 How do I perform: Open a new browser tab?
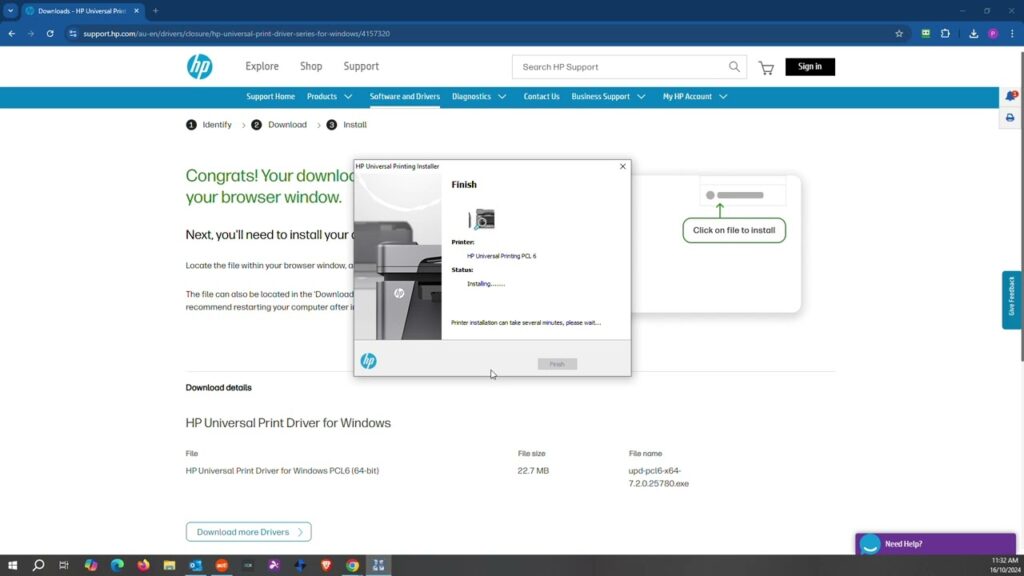click(x=155, y=10)
